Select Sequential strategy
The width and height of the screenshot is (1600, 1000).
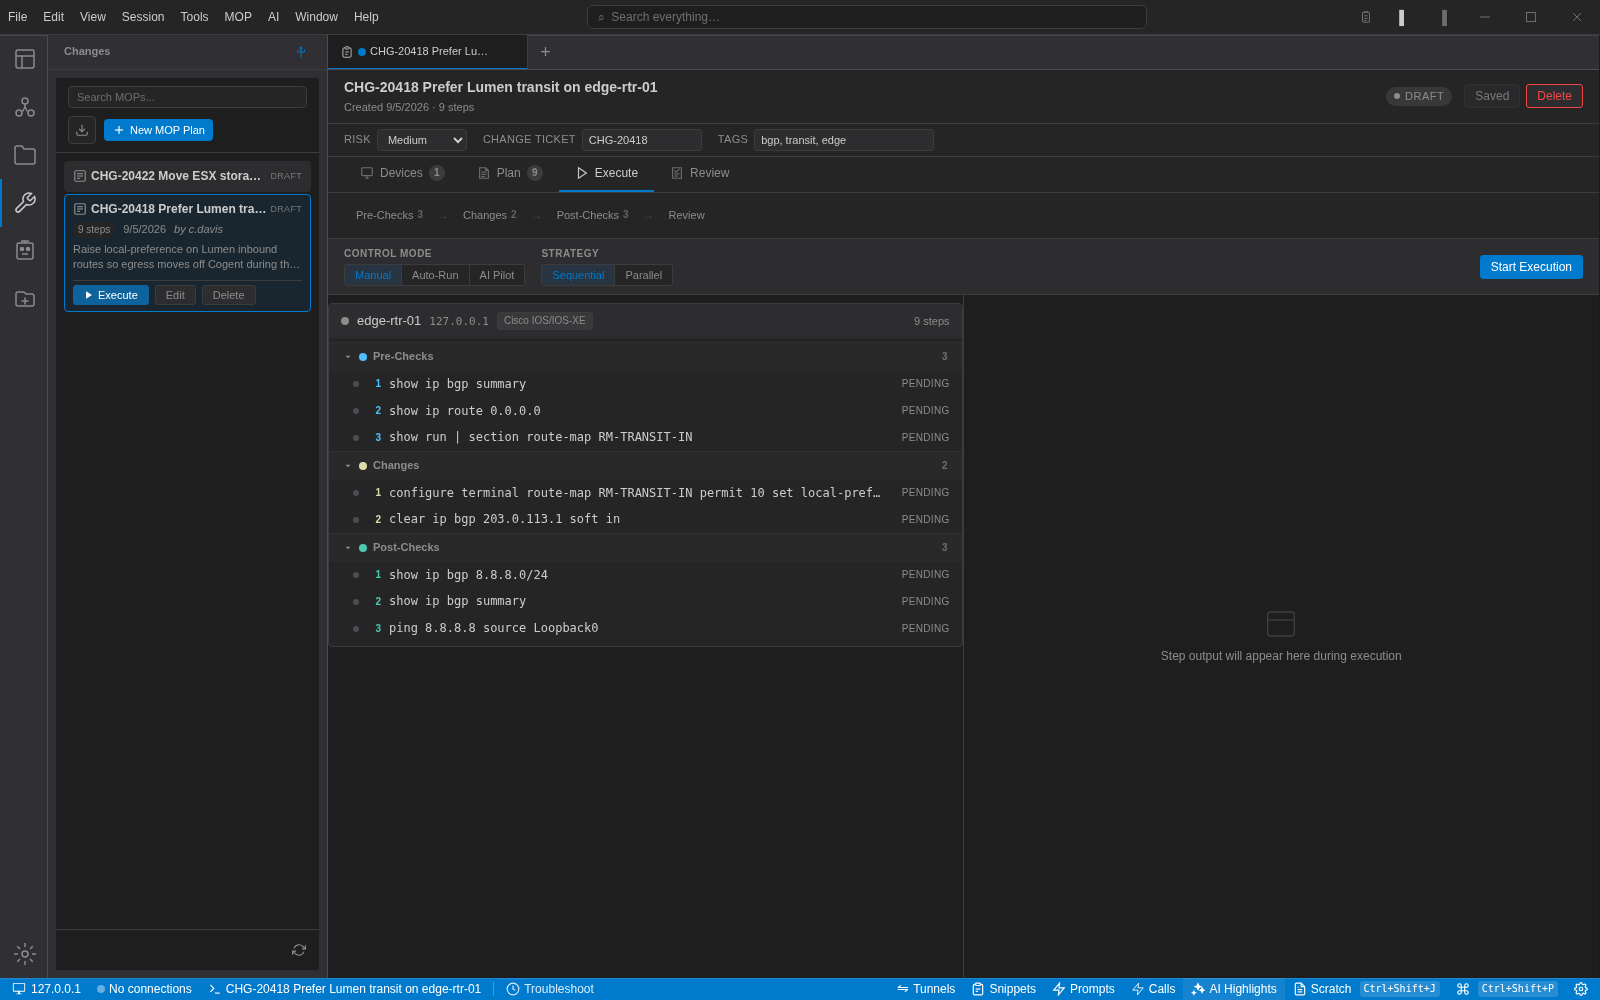[x=578, y=275]
